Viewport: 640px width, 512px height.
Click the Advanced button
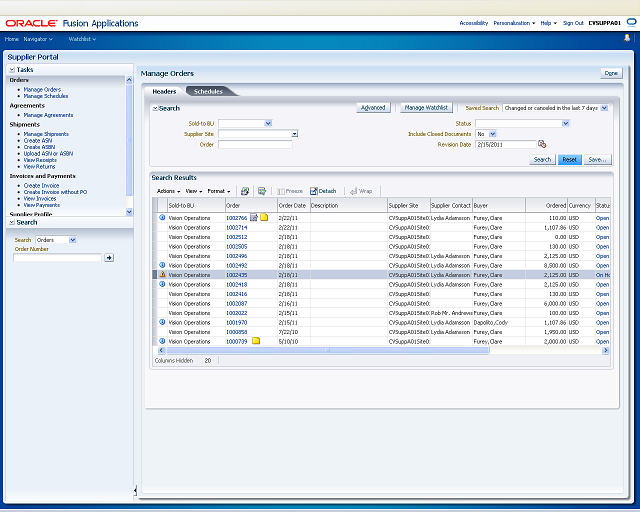[373, 108]
